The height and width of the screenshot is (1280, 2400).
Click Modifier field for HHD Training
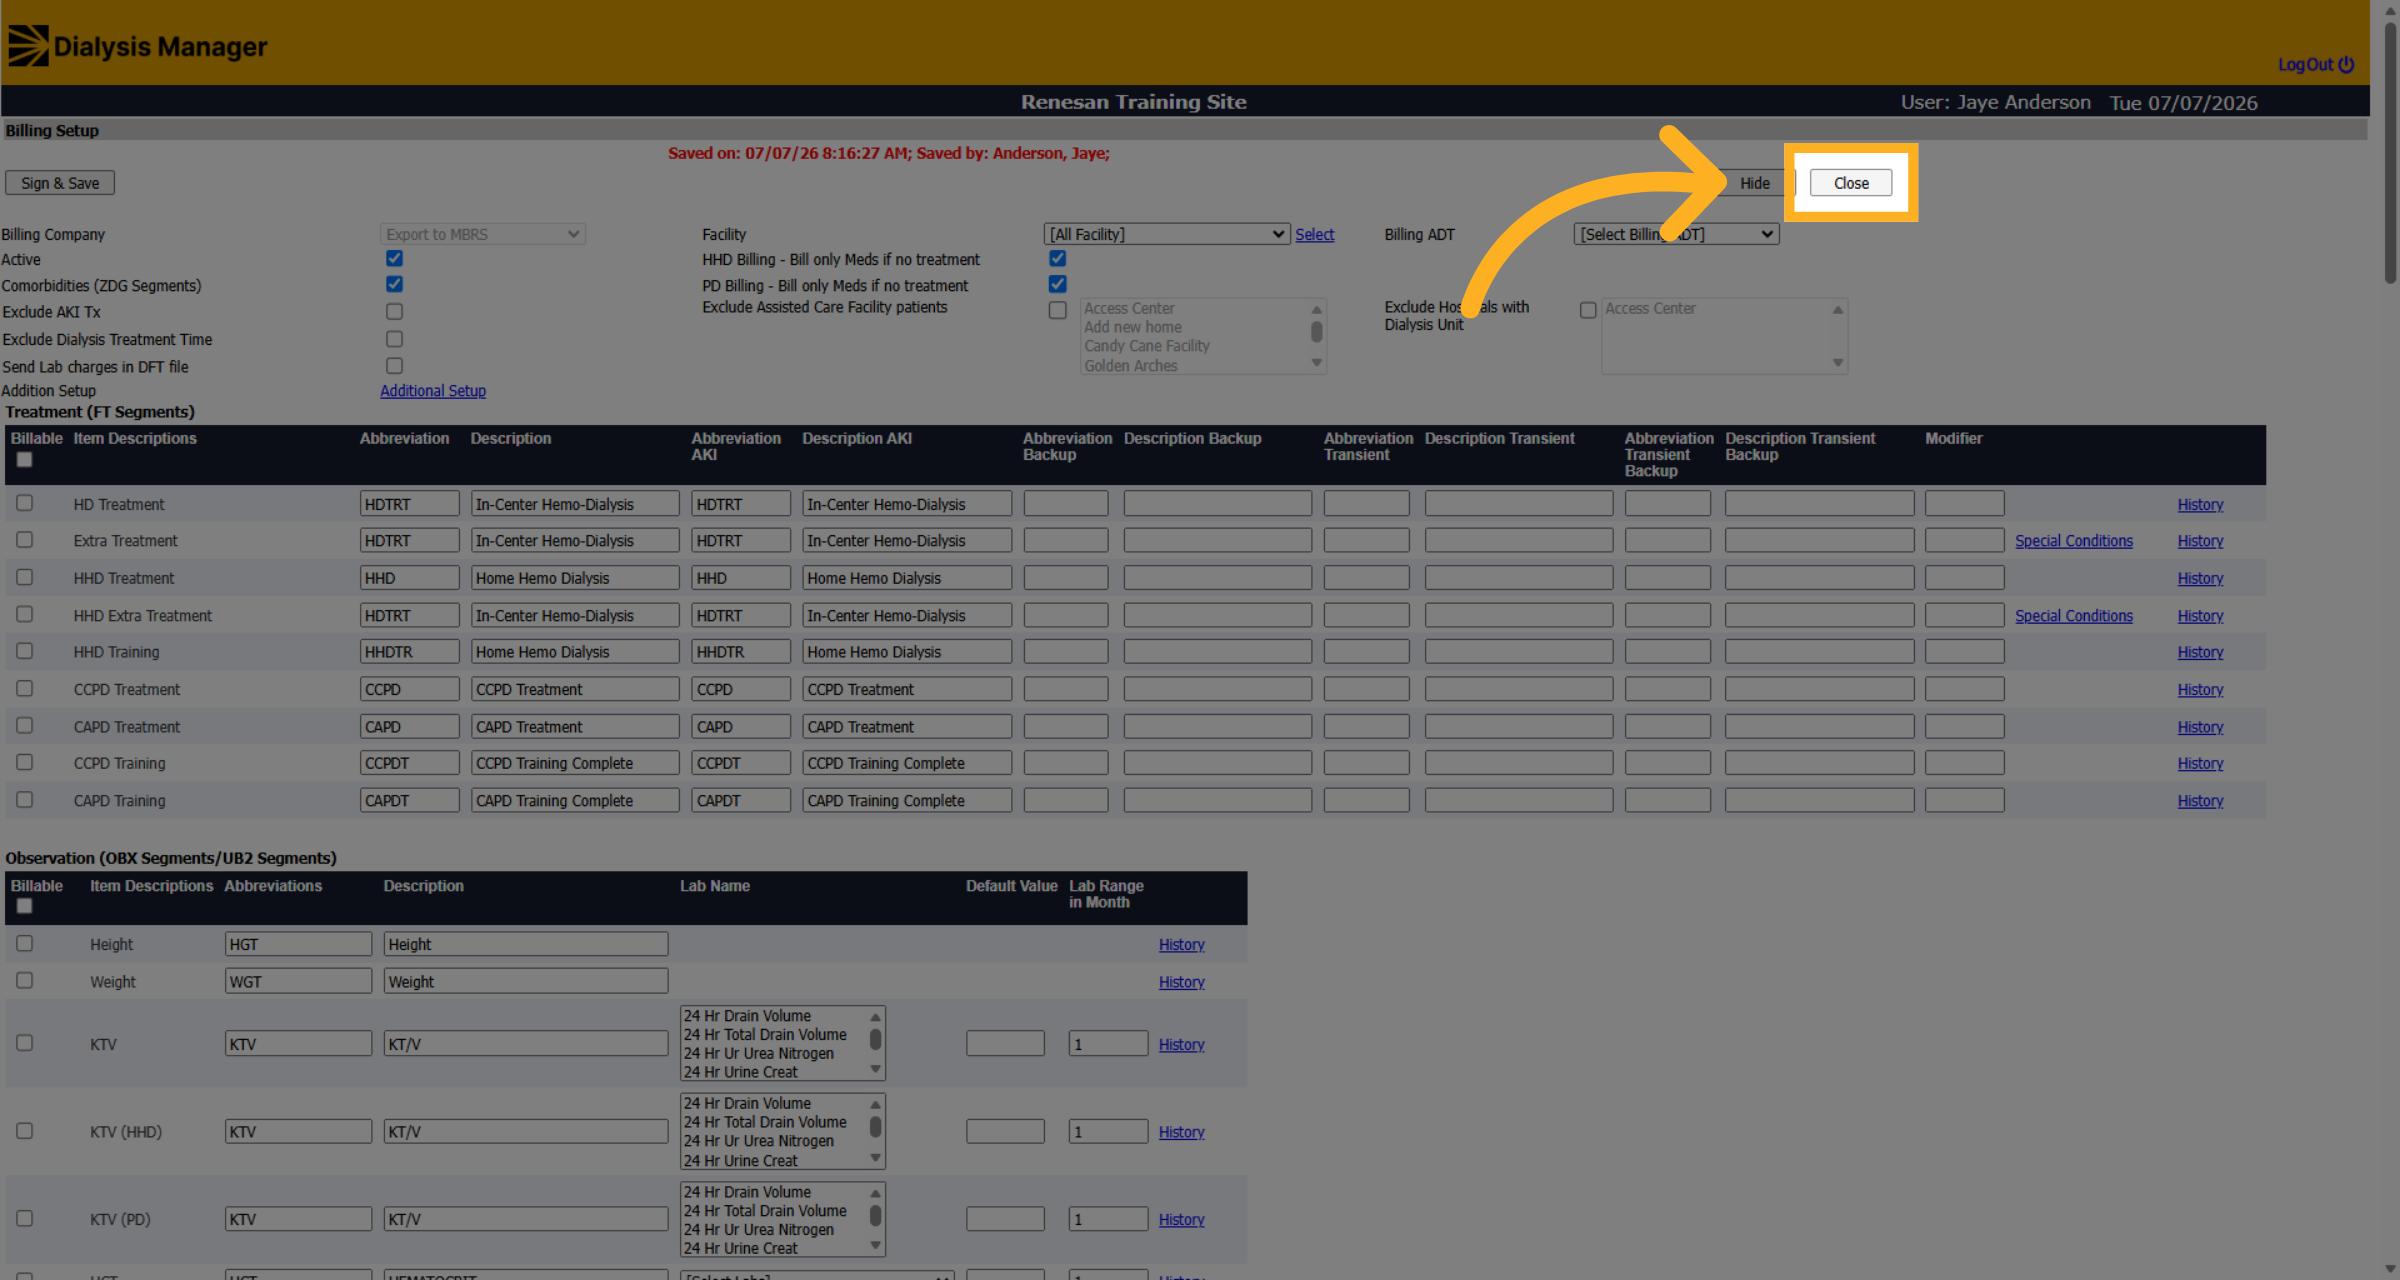click(x=1964, y=651)
